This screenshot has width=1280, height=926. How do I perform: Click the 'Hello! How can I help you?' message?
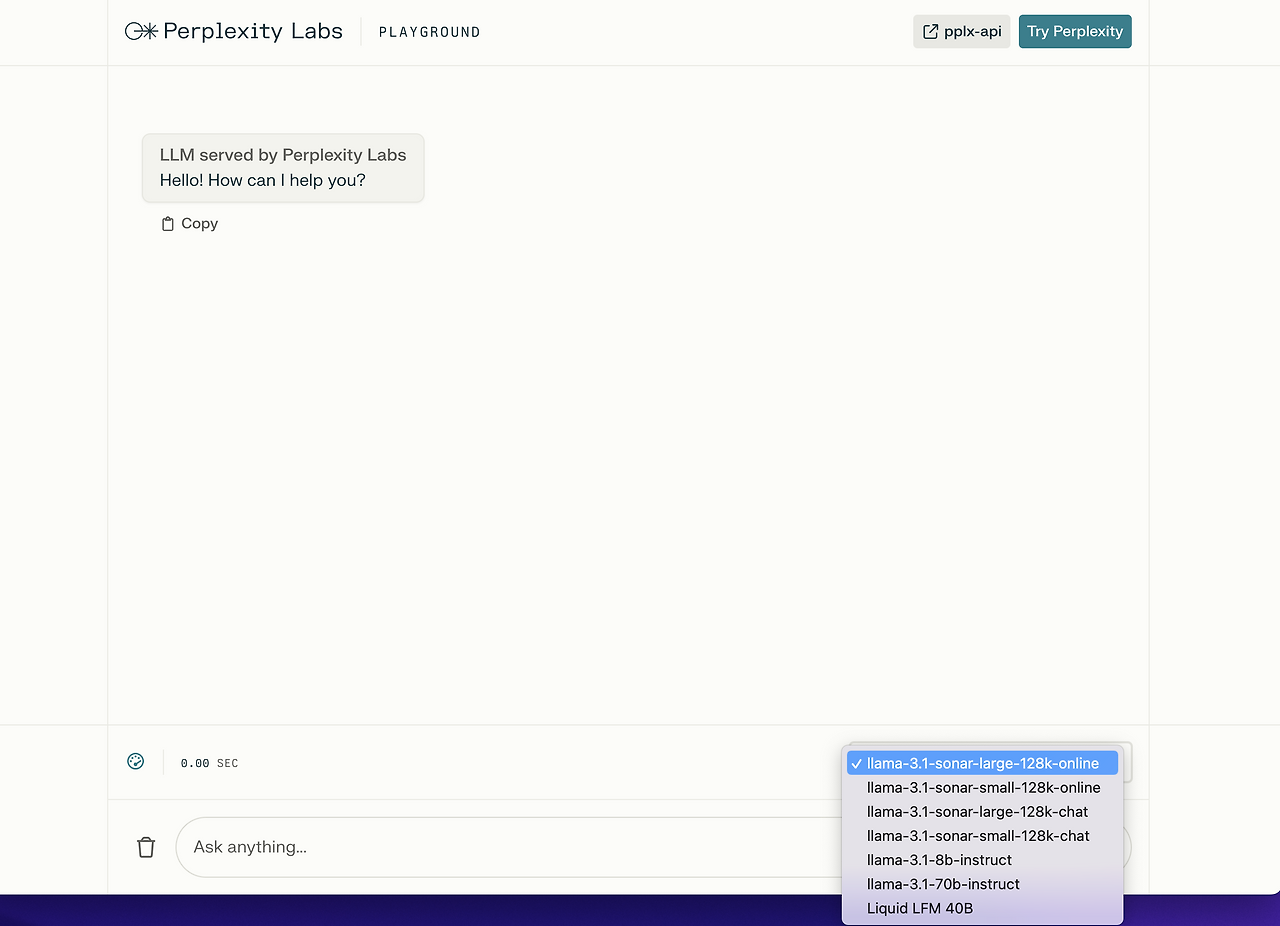point(263,181)
